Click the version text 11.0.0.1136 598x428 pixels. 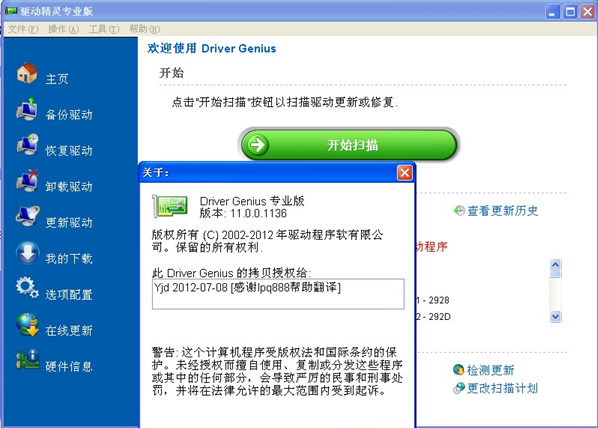(x=258, y=213)
